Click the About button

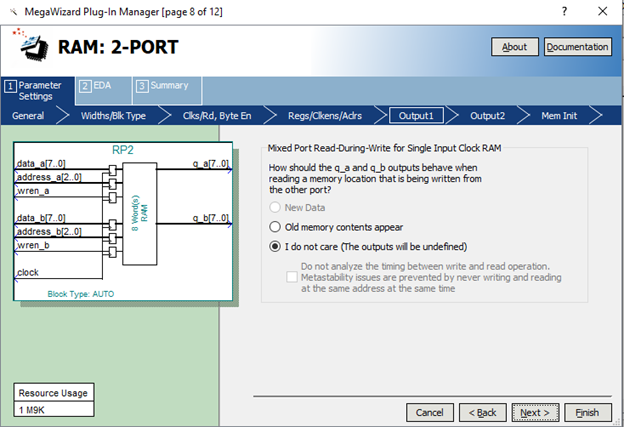[514, 47]
